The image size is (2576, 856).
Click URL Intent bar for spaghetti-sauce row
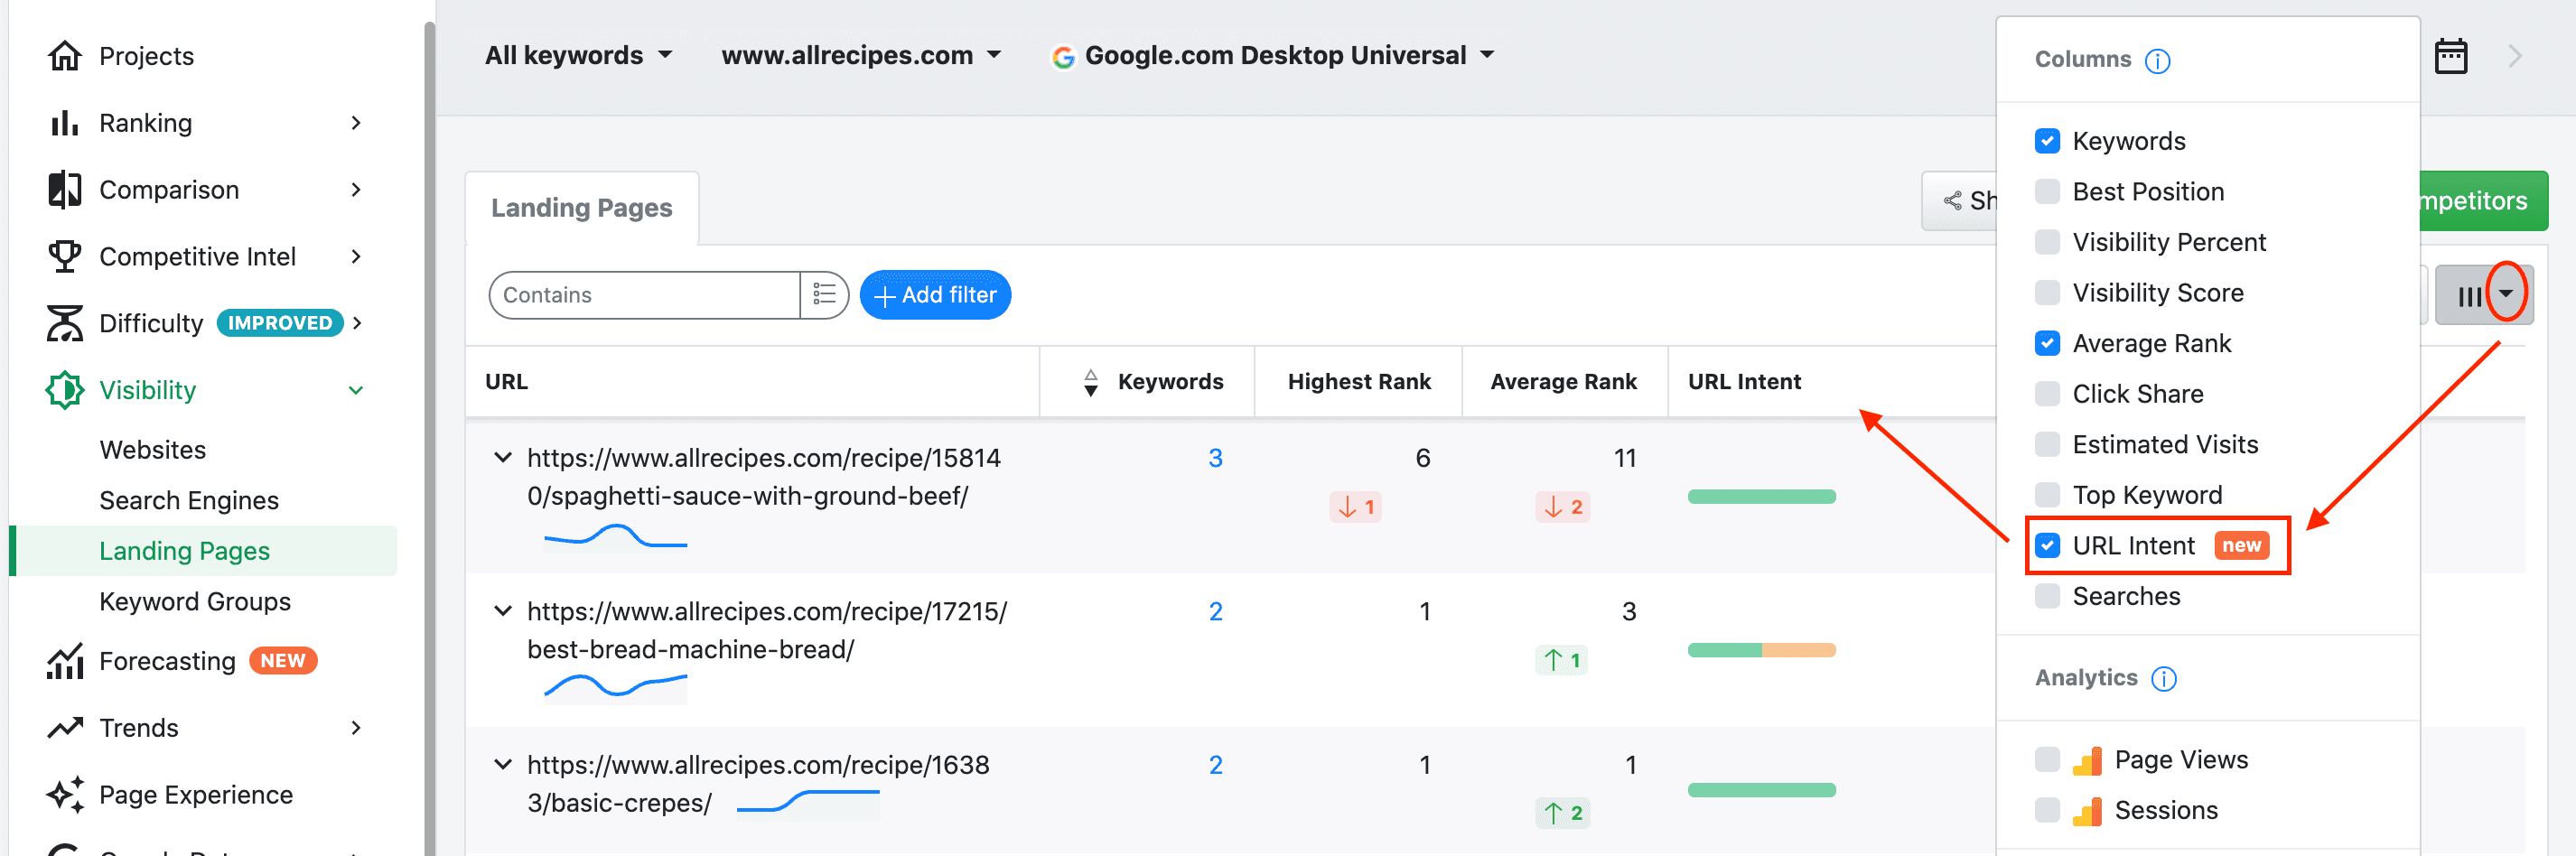[1761, 497]
